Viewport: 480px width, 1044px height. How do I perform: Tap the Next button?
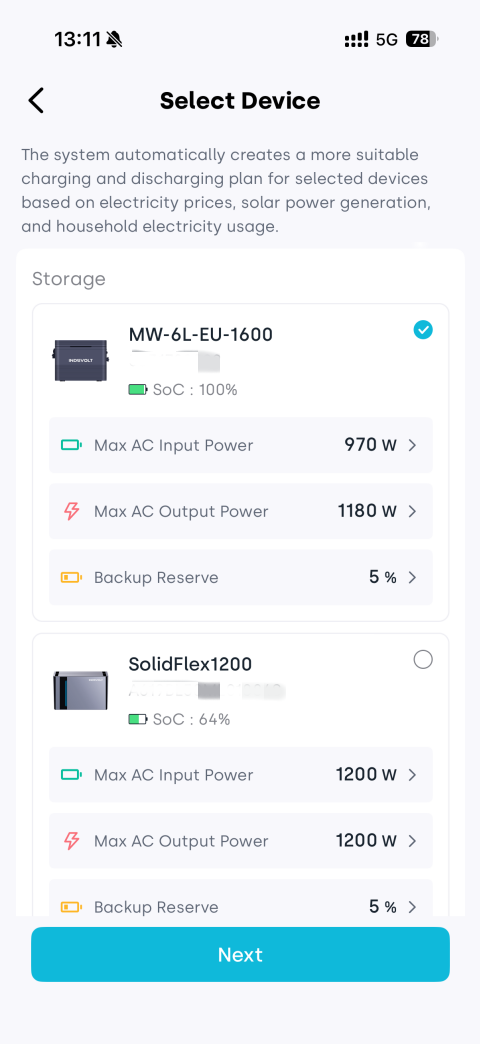240,954
